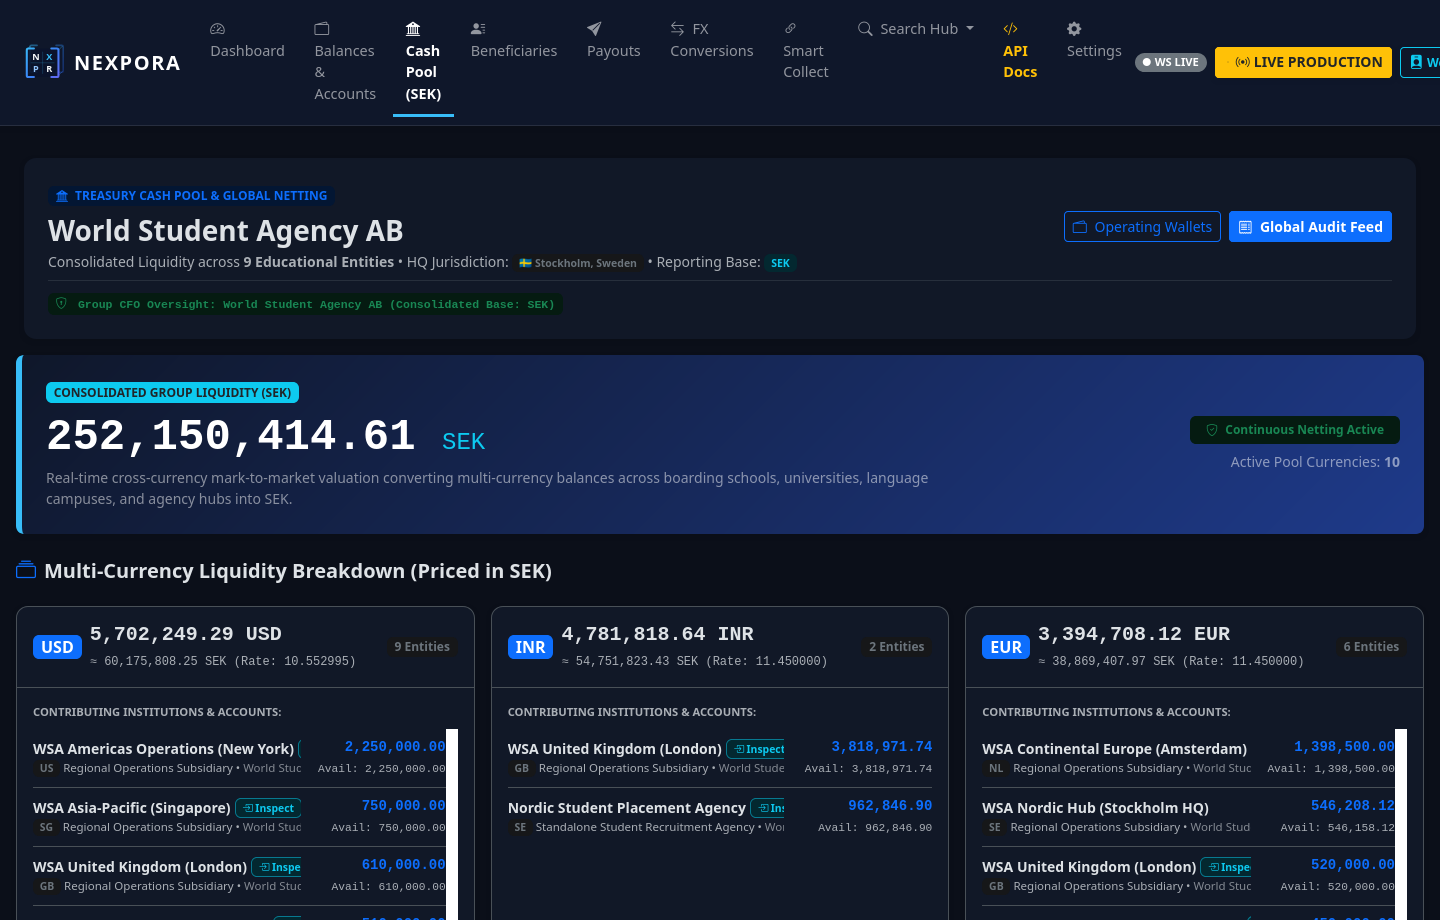The height and width of the screenshot is (920, 1440).
Task: Click the 3,818,971.74 INR amount
Action: tap(882, 747)
